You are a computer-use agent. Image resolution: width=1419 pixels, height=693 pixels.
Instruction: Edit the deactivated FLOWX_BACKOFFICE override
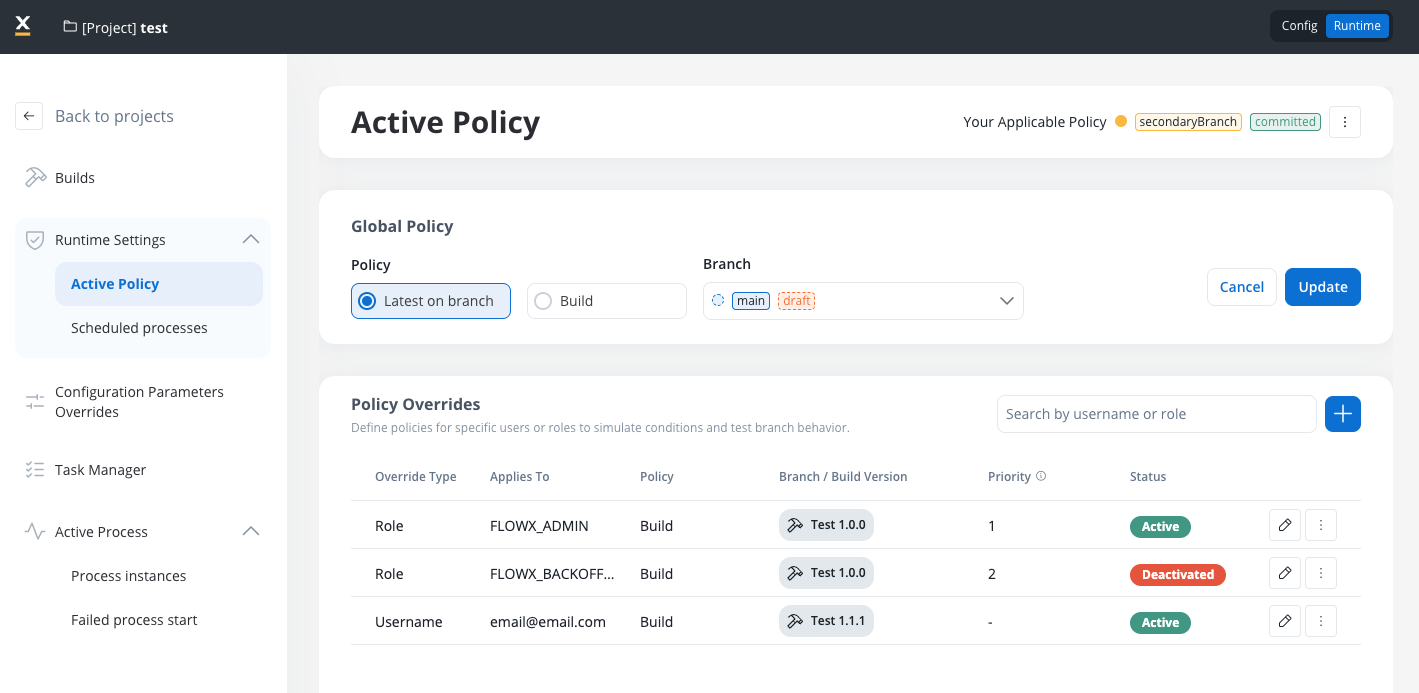tap(1285, 573)
